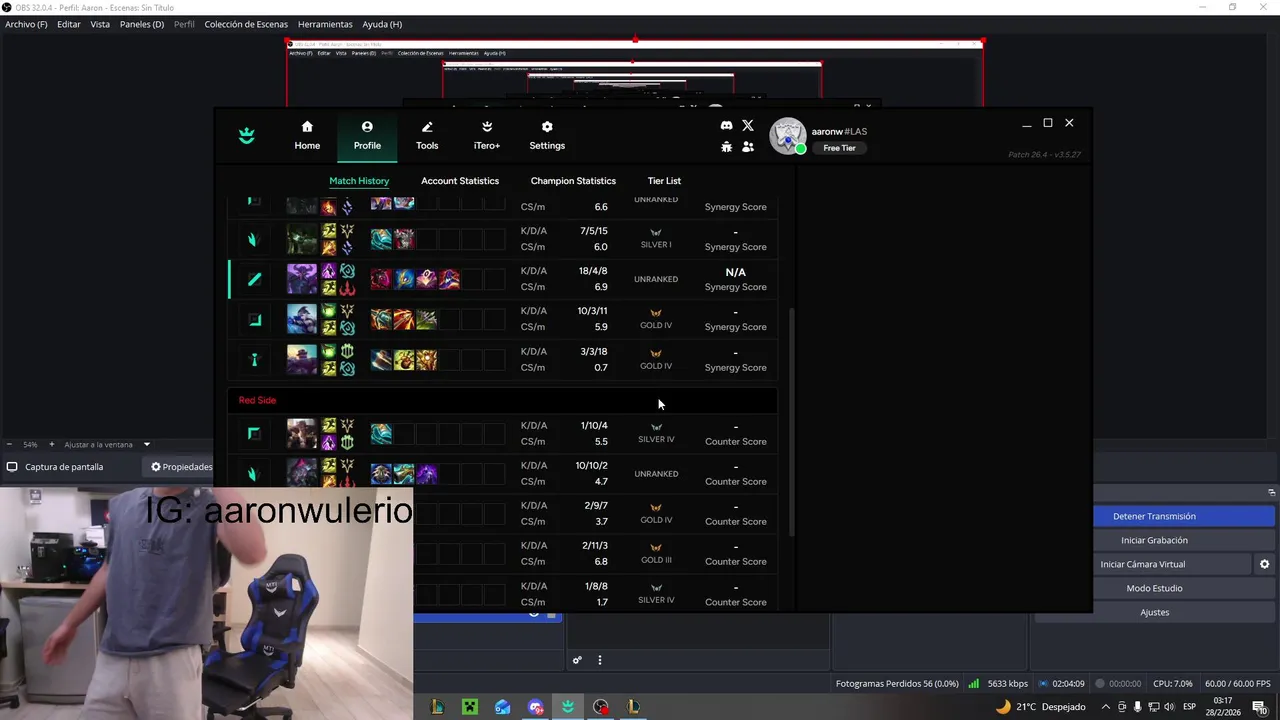Viewport: 1280px width, 720px height.
Task: Click the match list scrollbar
Action: (793, 420)
